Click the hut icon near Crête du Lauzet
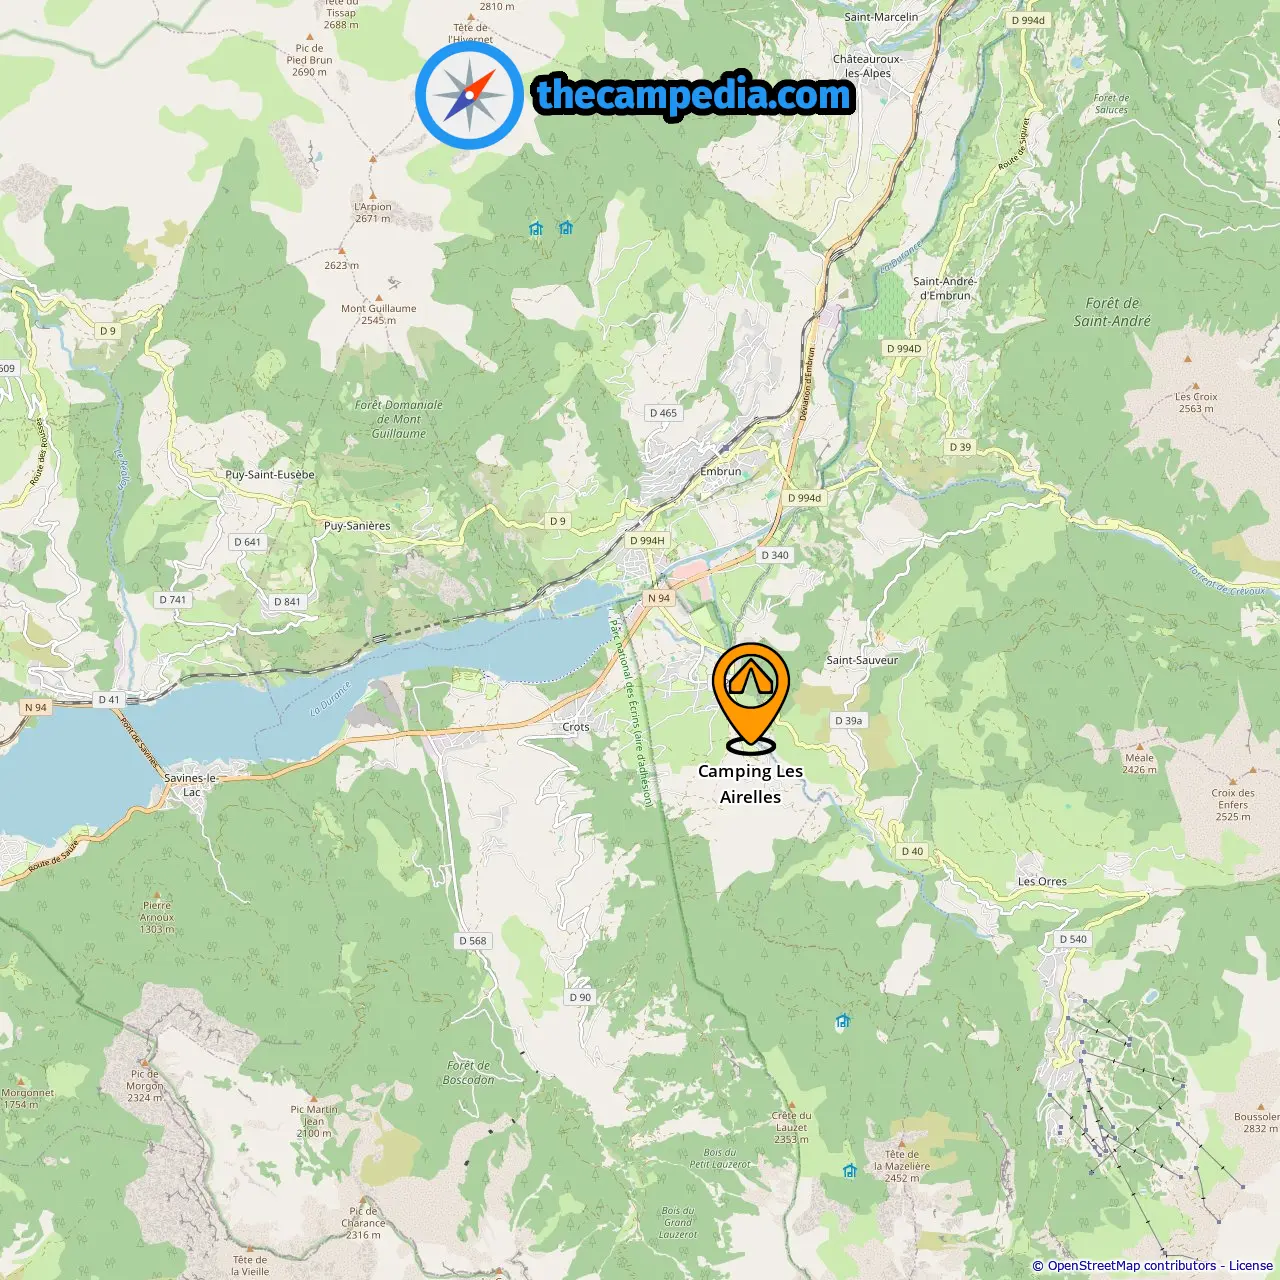 [x=842, y=1021]
